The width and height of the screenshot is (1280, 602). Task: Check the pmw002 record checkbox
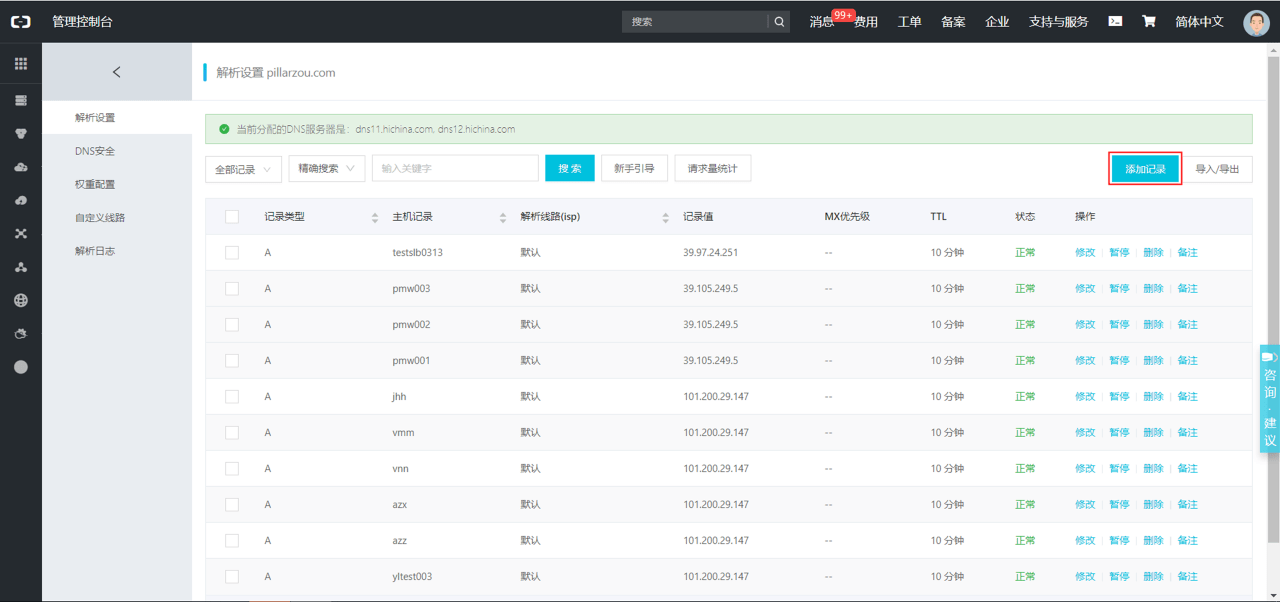[x=232, y=325]
